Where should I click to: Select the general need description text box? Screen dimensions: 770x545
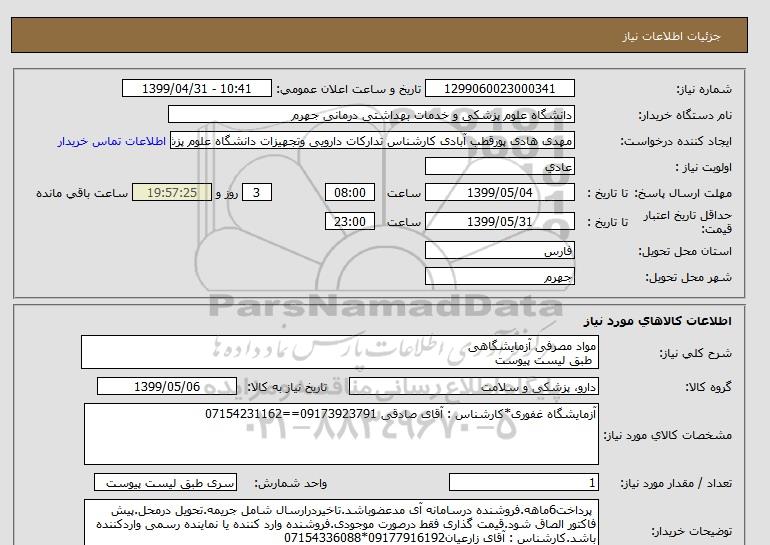click(340, 353)
